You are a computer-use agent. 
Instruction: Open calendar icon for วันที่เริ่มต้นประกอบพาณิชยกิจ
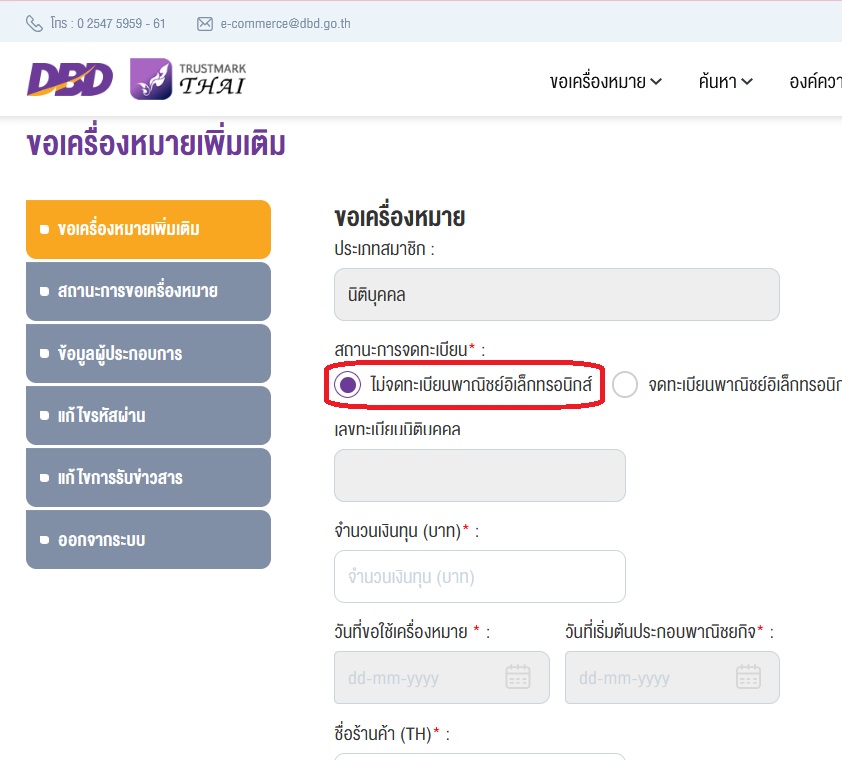[x=748, y=677]
